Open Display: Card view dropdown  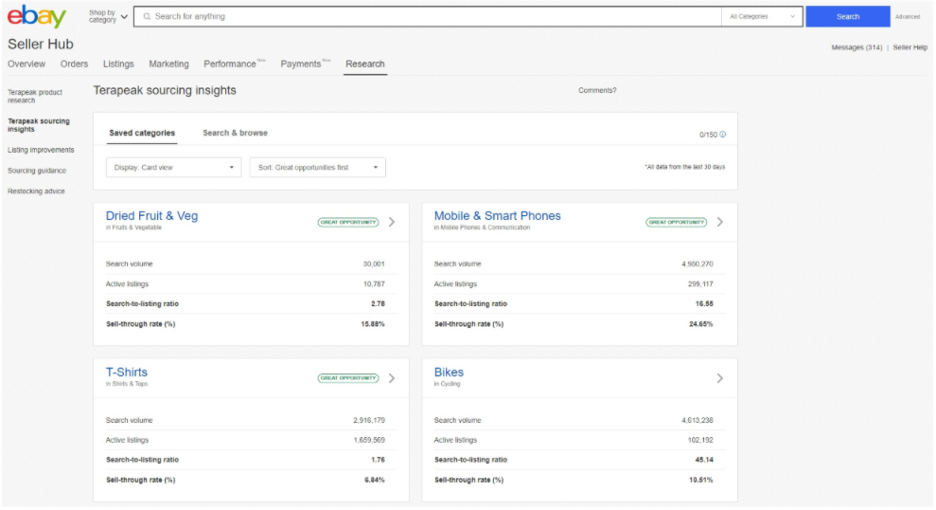point(174,167)
